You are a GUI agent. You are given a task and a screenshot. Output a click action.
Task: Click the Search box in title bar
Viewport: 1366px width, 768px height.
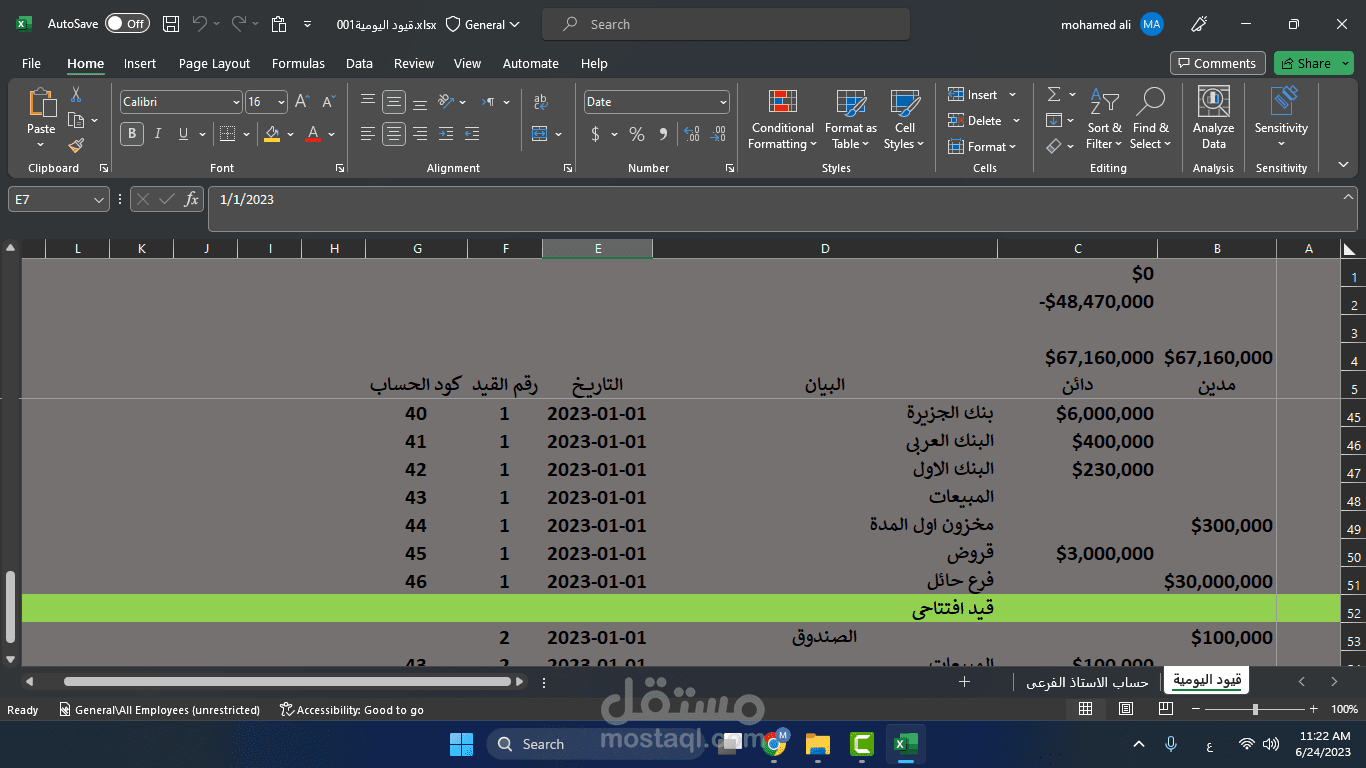coord(726,24)
